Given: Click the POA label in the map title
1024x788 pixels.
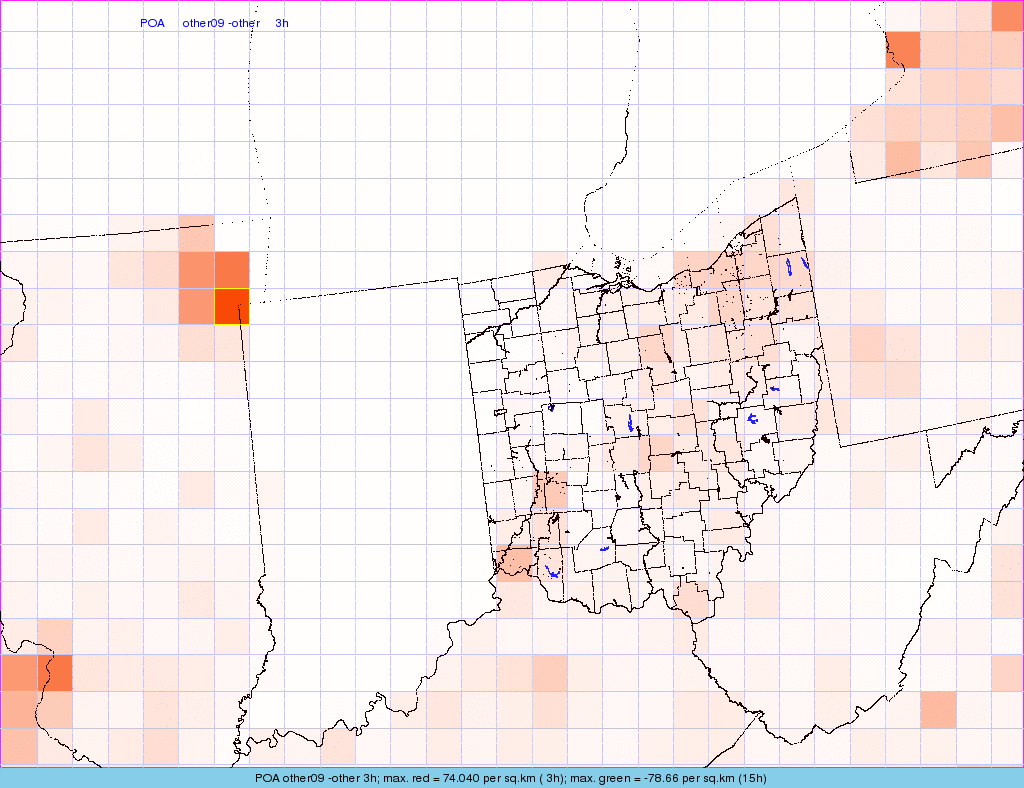Looking at the screenshot, I should 152,23.
